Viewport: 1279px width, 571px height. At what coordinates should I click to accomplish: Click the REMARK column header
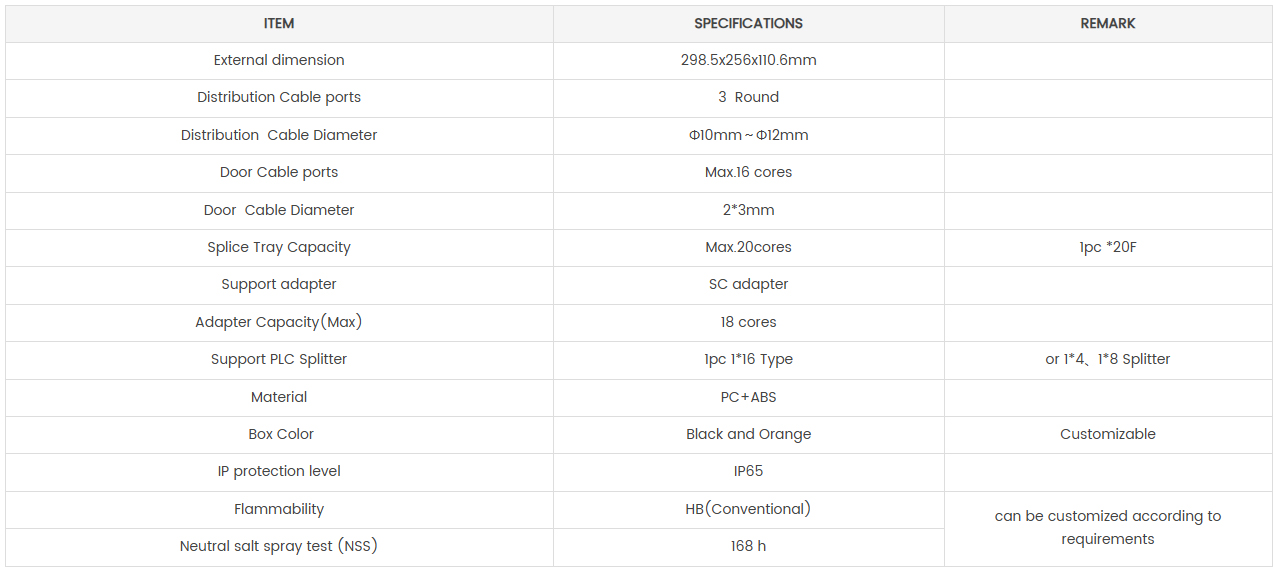[1108, 23]
